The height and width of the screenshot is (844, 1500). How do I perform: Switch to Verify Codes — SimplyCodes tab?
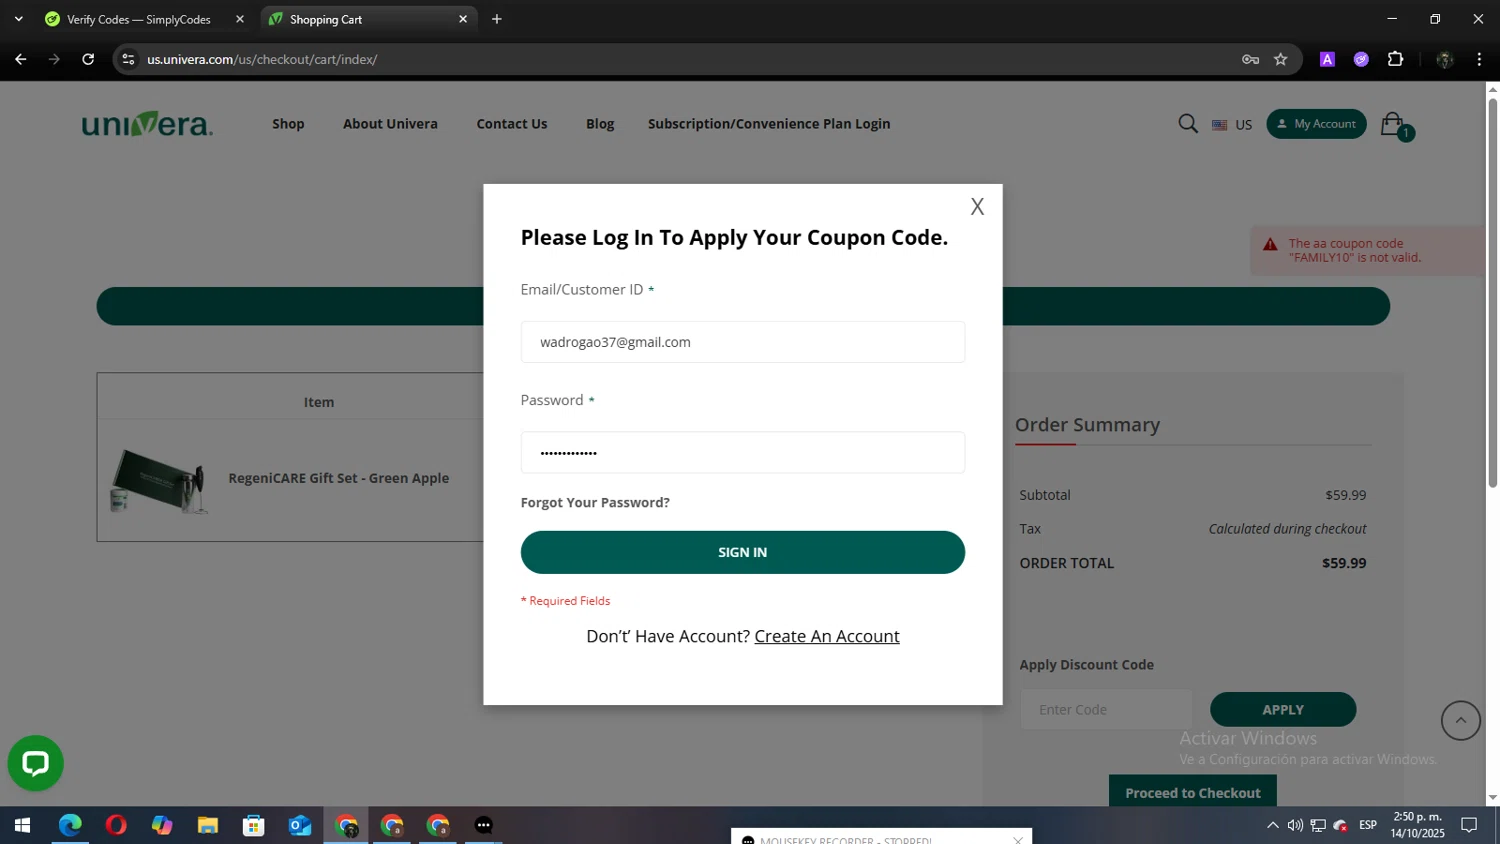(139, 19)
